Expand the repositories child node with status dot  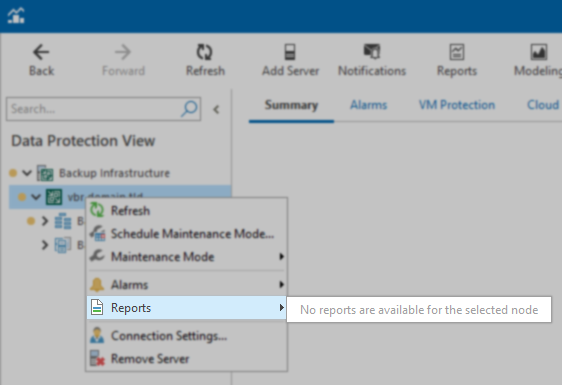point(45,221)
